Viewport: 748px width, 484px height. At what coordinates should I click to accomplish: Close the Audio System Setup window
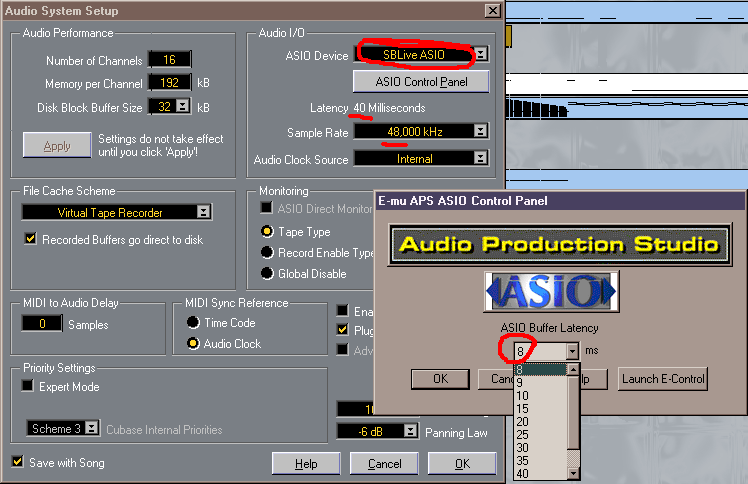pos(492,10)
